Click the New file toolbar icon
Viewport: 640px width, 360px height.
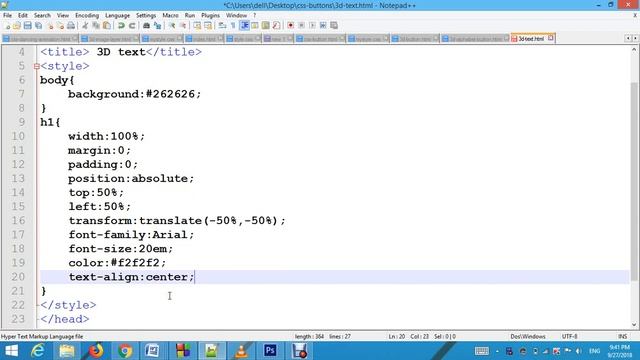(x=7, y=26)
